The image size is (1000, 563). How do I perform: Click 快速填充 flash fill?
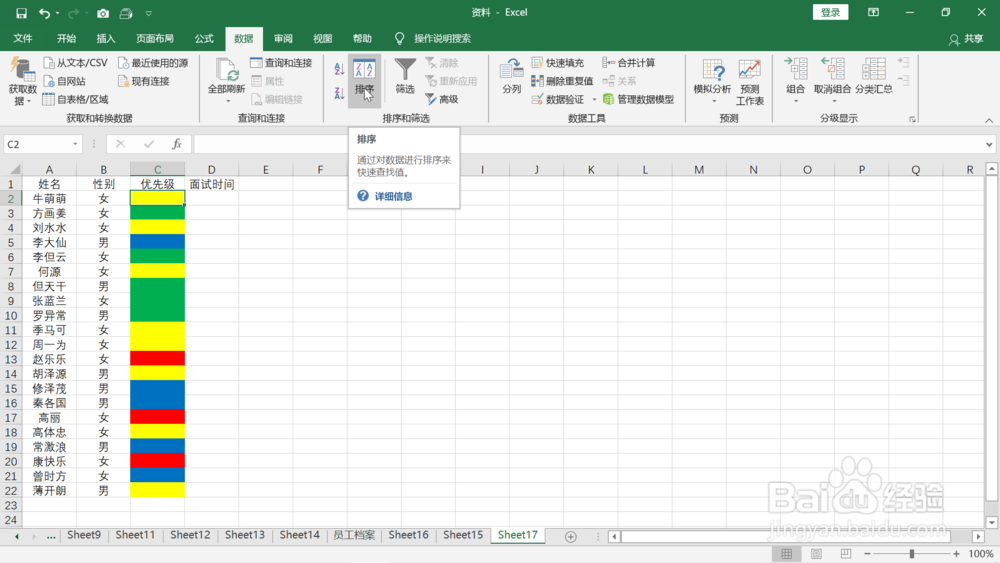[x=557, y=62]
